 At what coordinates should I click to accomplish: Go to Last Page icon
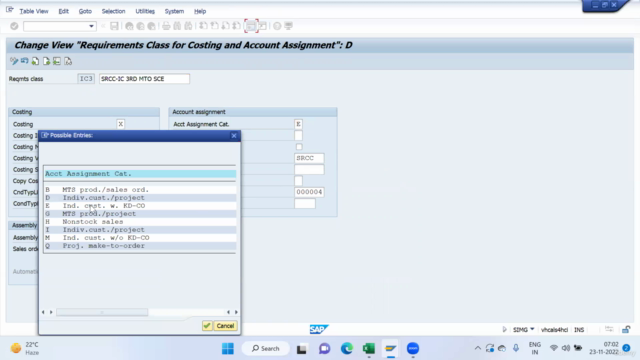(236, 26)
